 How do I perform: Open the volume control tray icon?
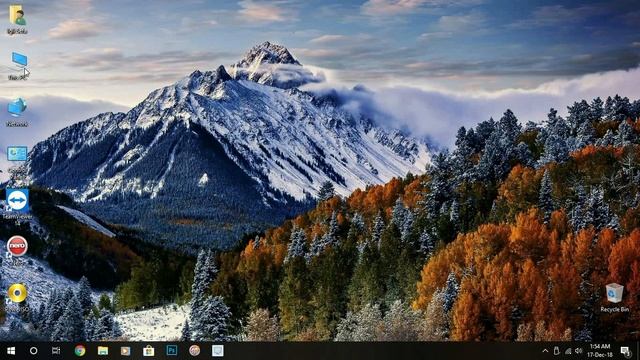tap(579, 351)
